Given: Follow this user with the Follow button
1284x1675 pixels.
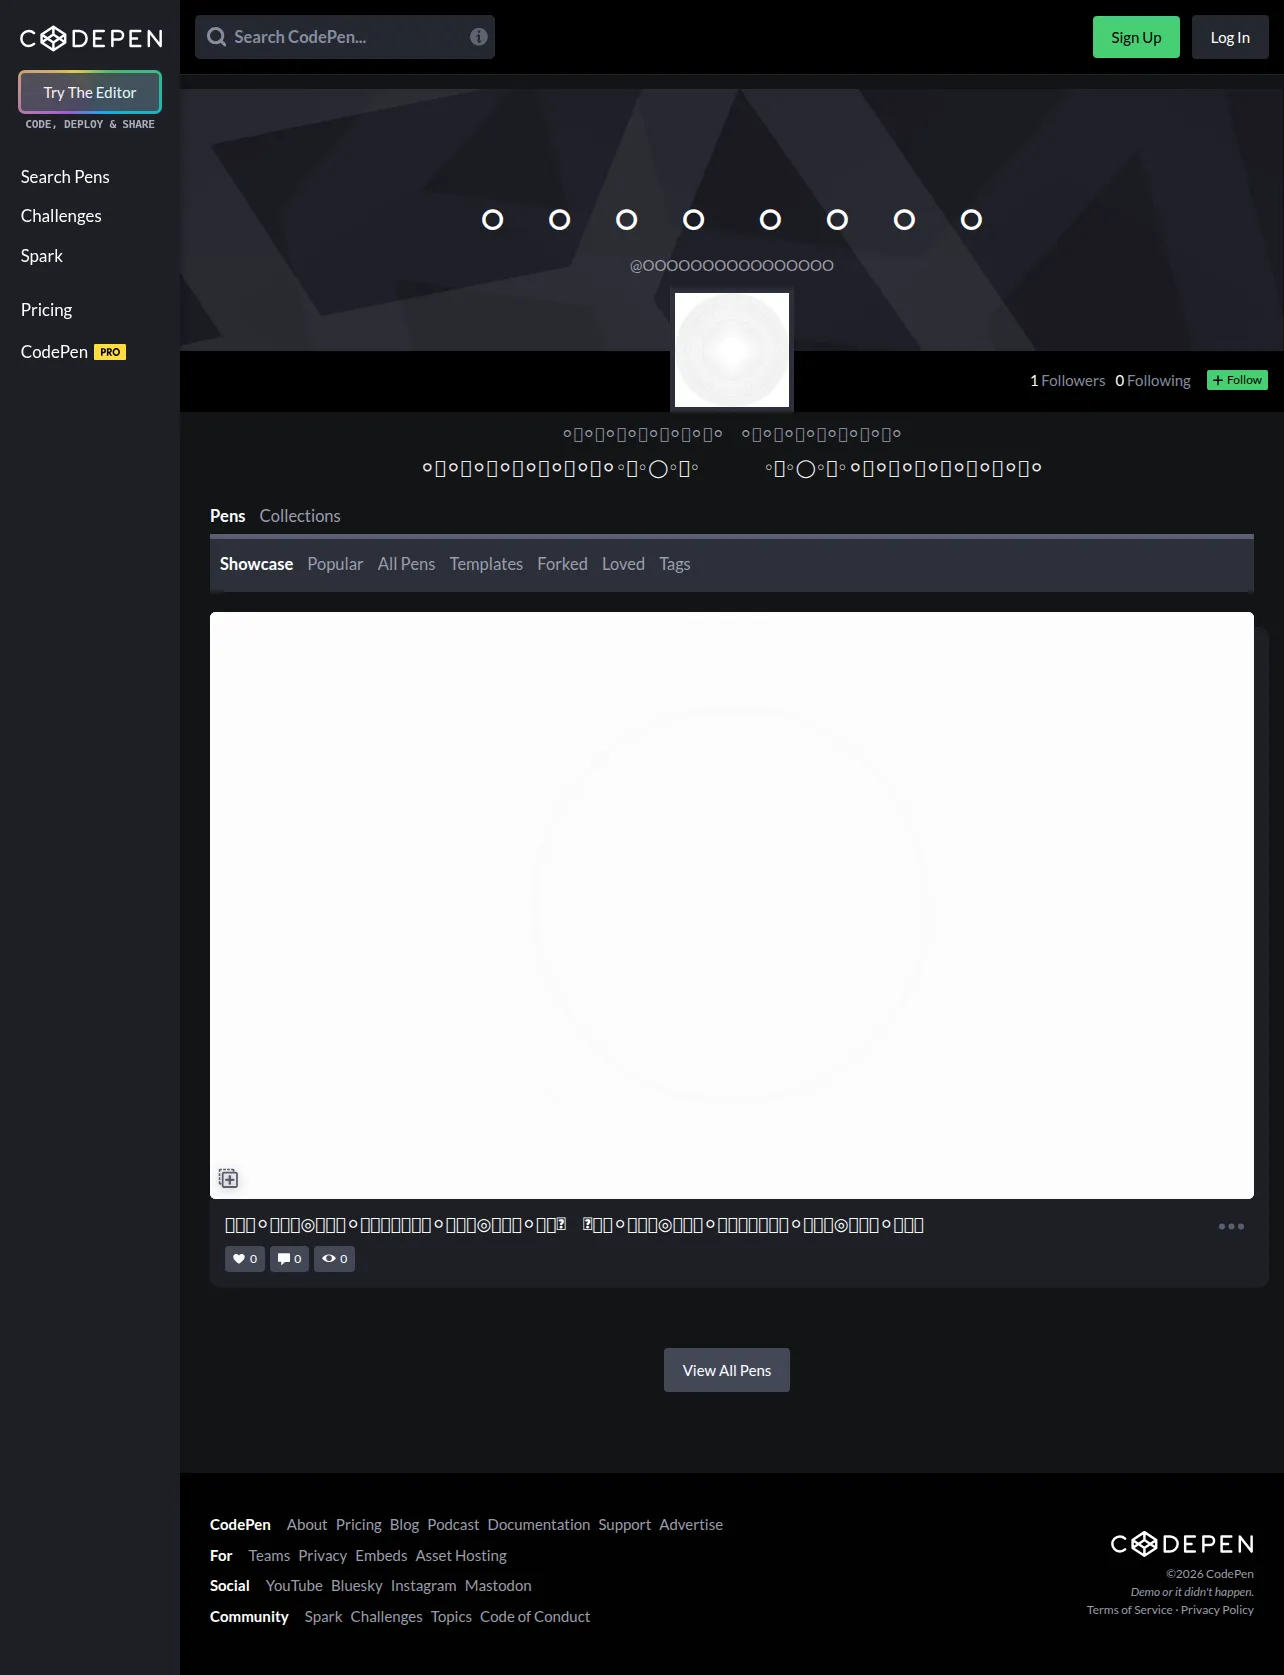Looking at the screenshot, I should click(x=1237, y=380).
